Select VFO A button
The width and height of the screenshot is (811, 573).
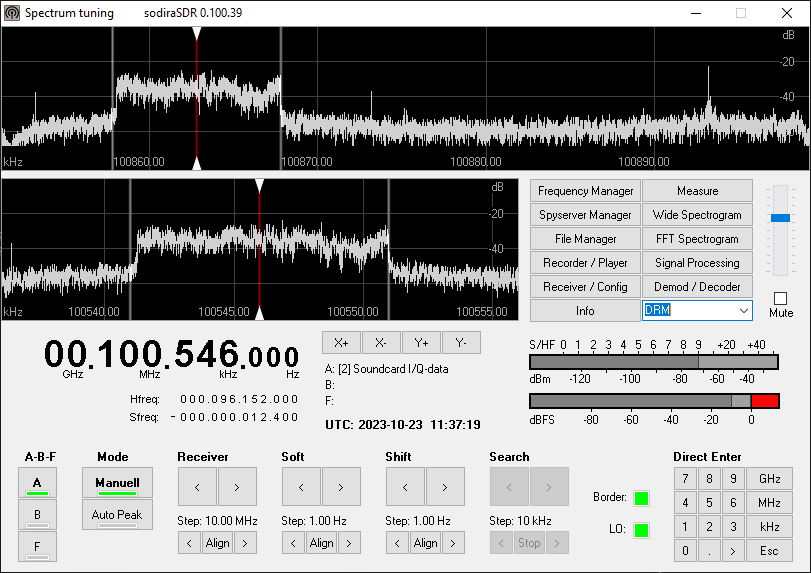(37, 484)
